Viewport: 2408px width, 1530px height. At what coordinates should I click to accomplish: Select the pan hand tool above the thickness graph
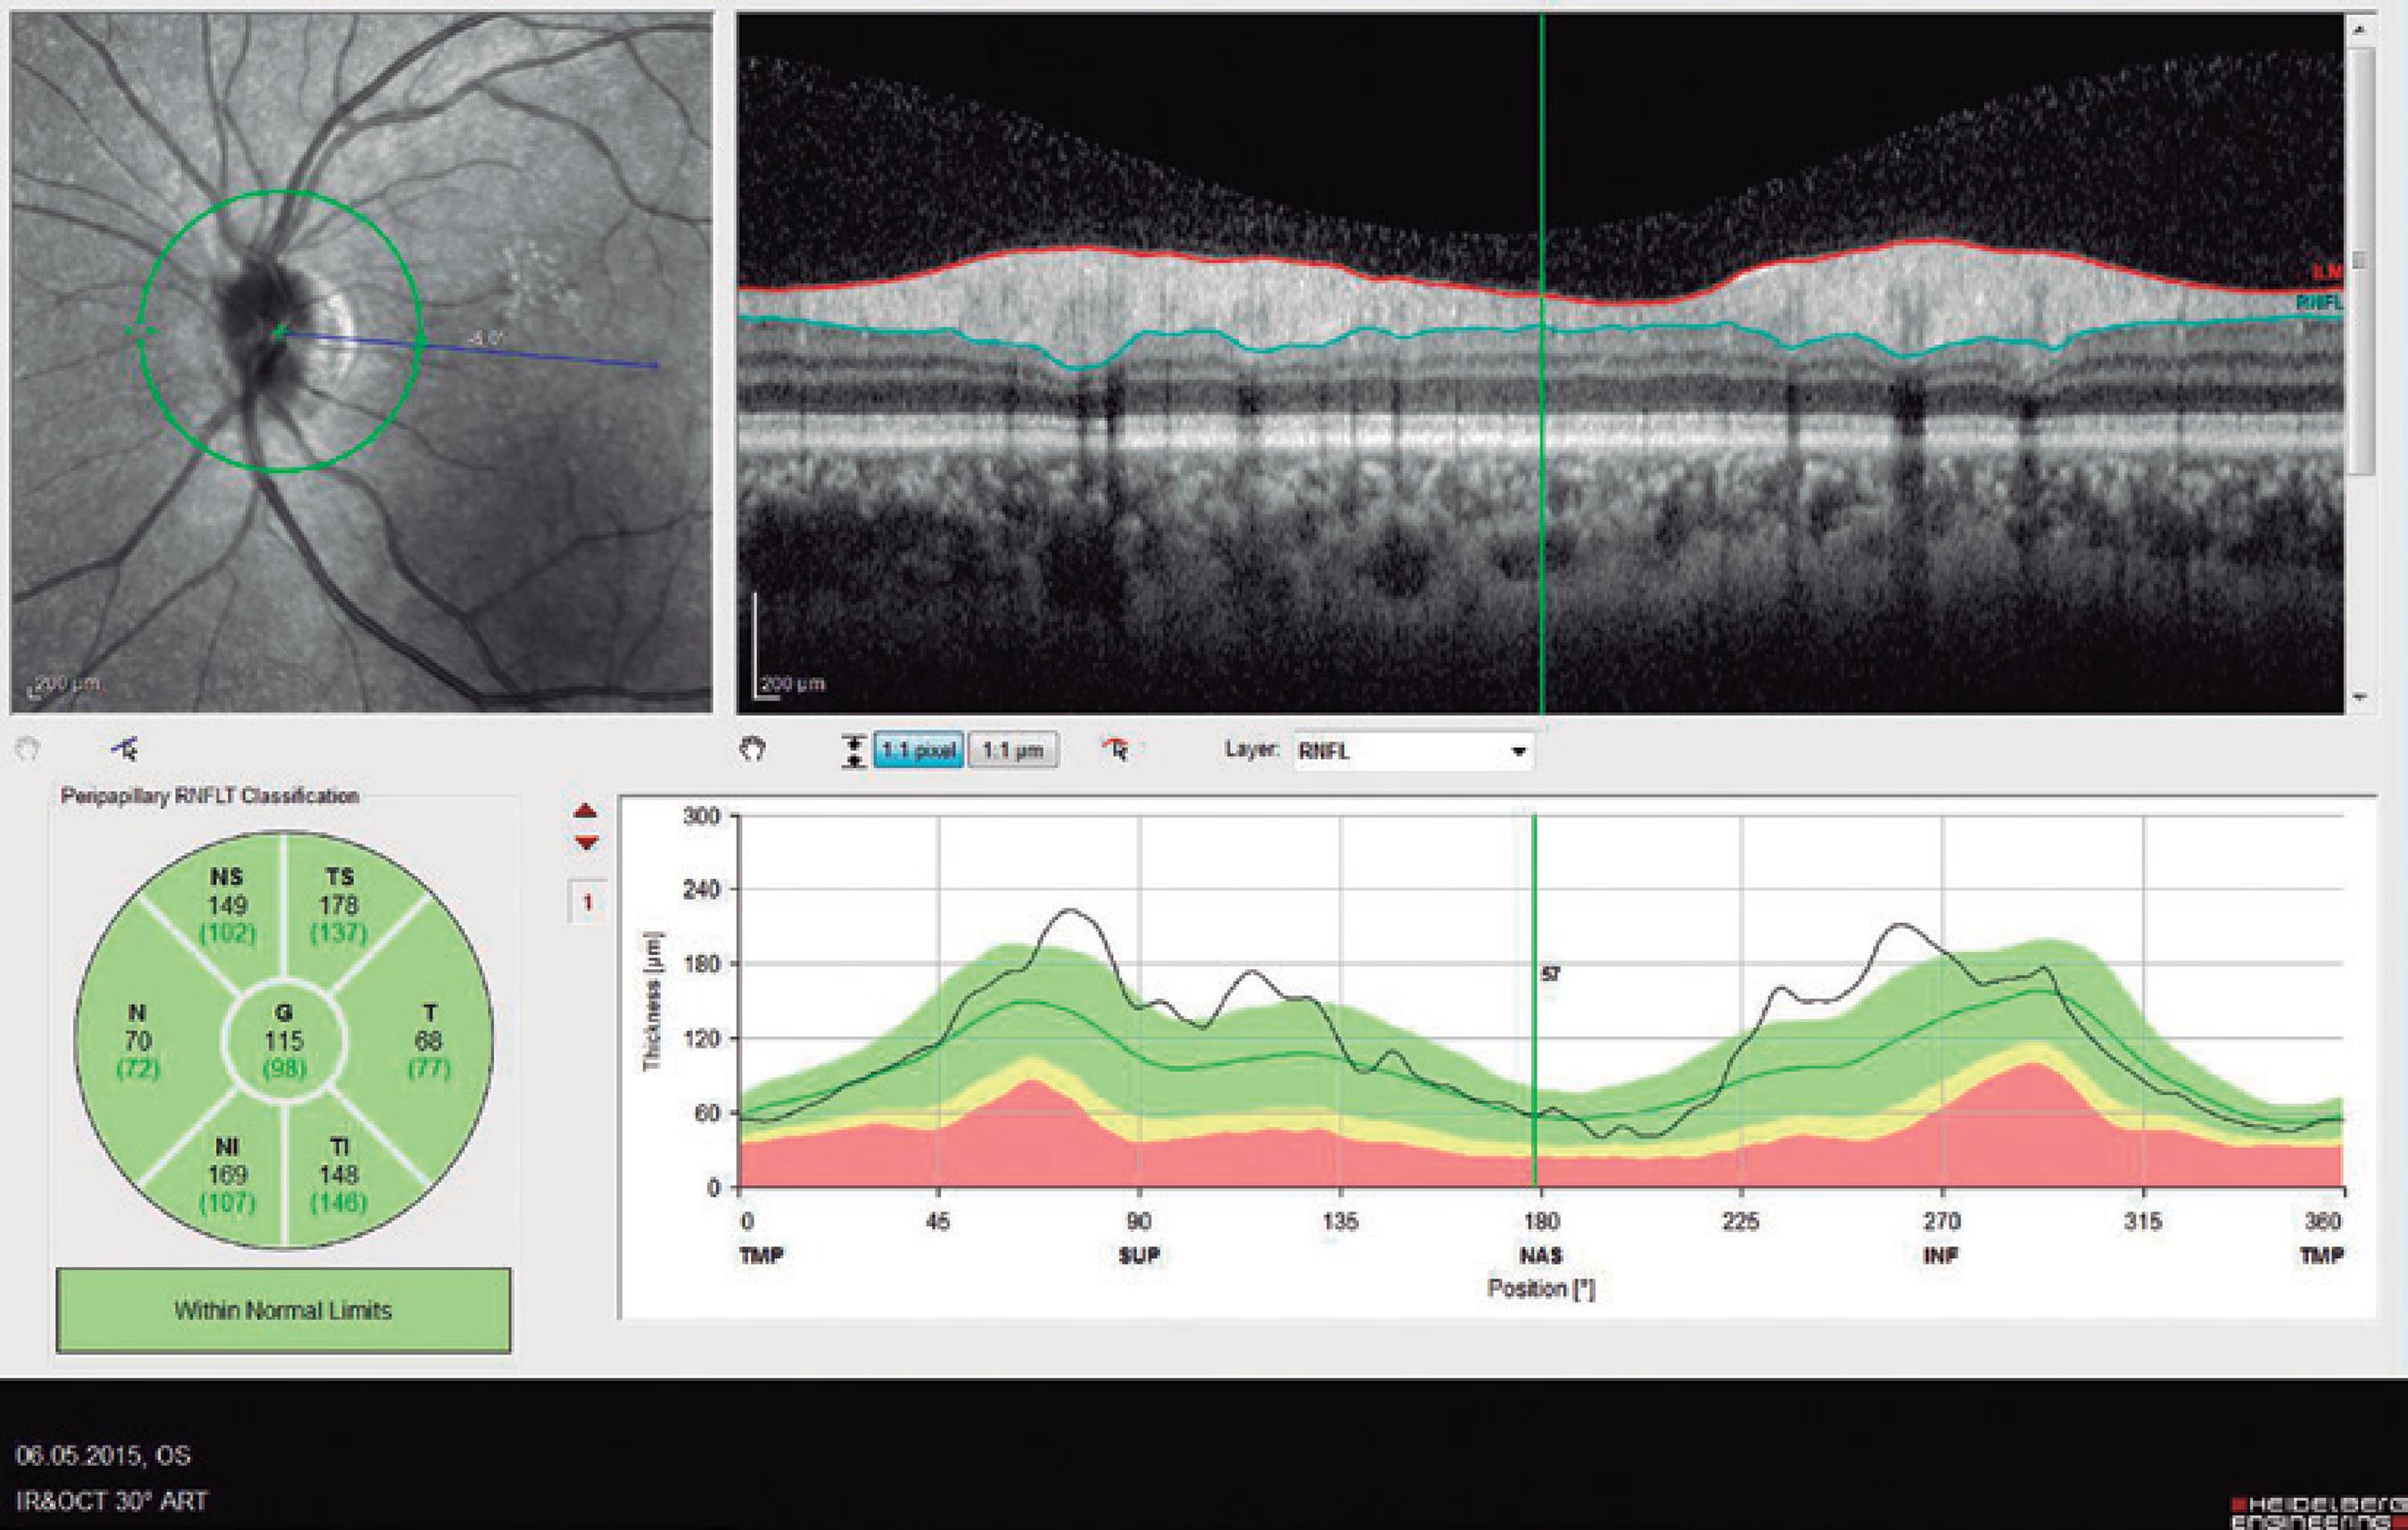(x=753, y=749)
